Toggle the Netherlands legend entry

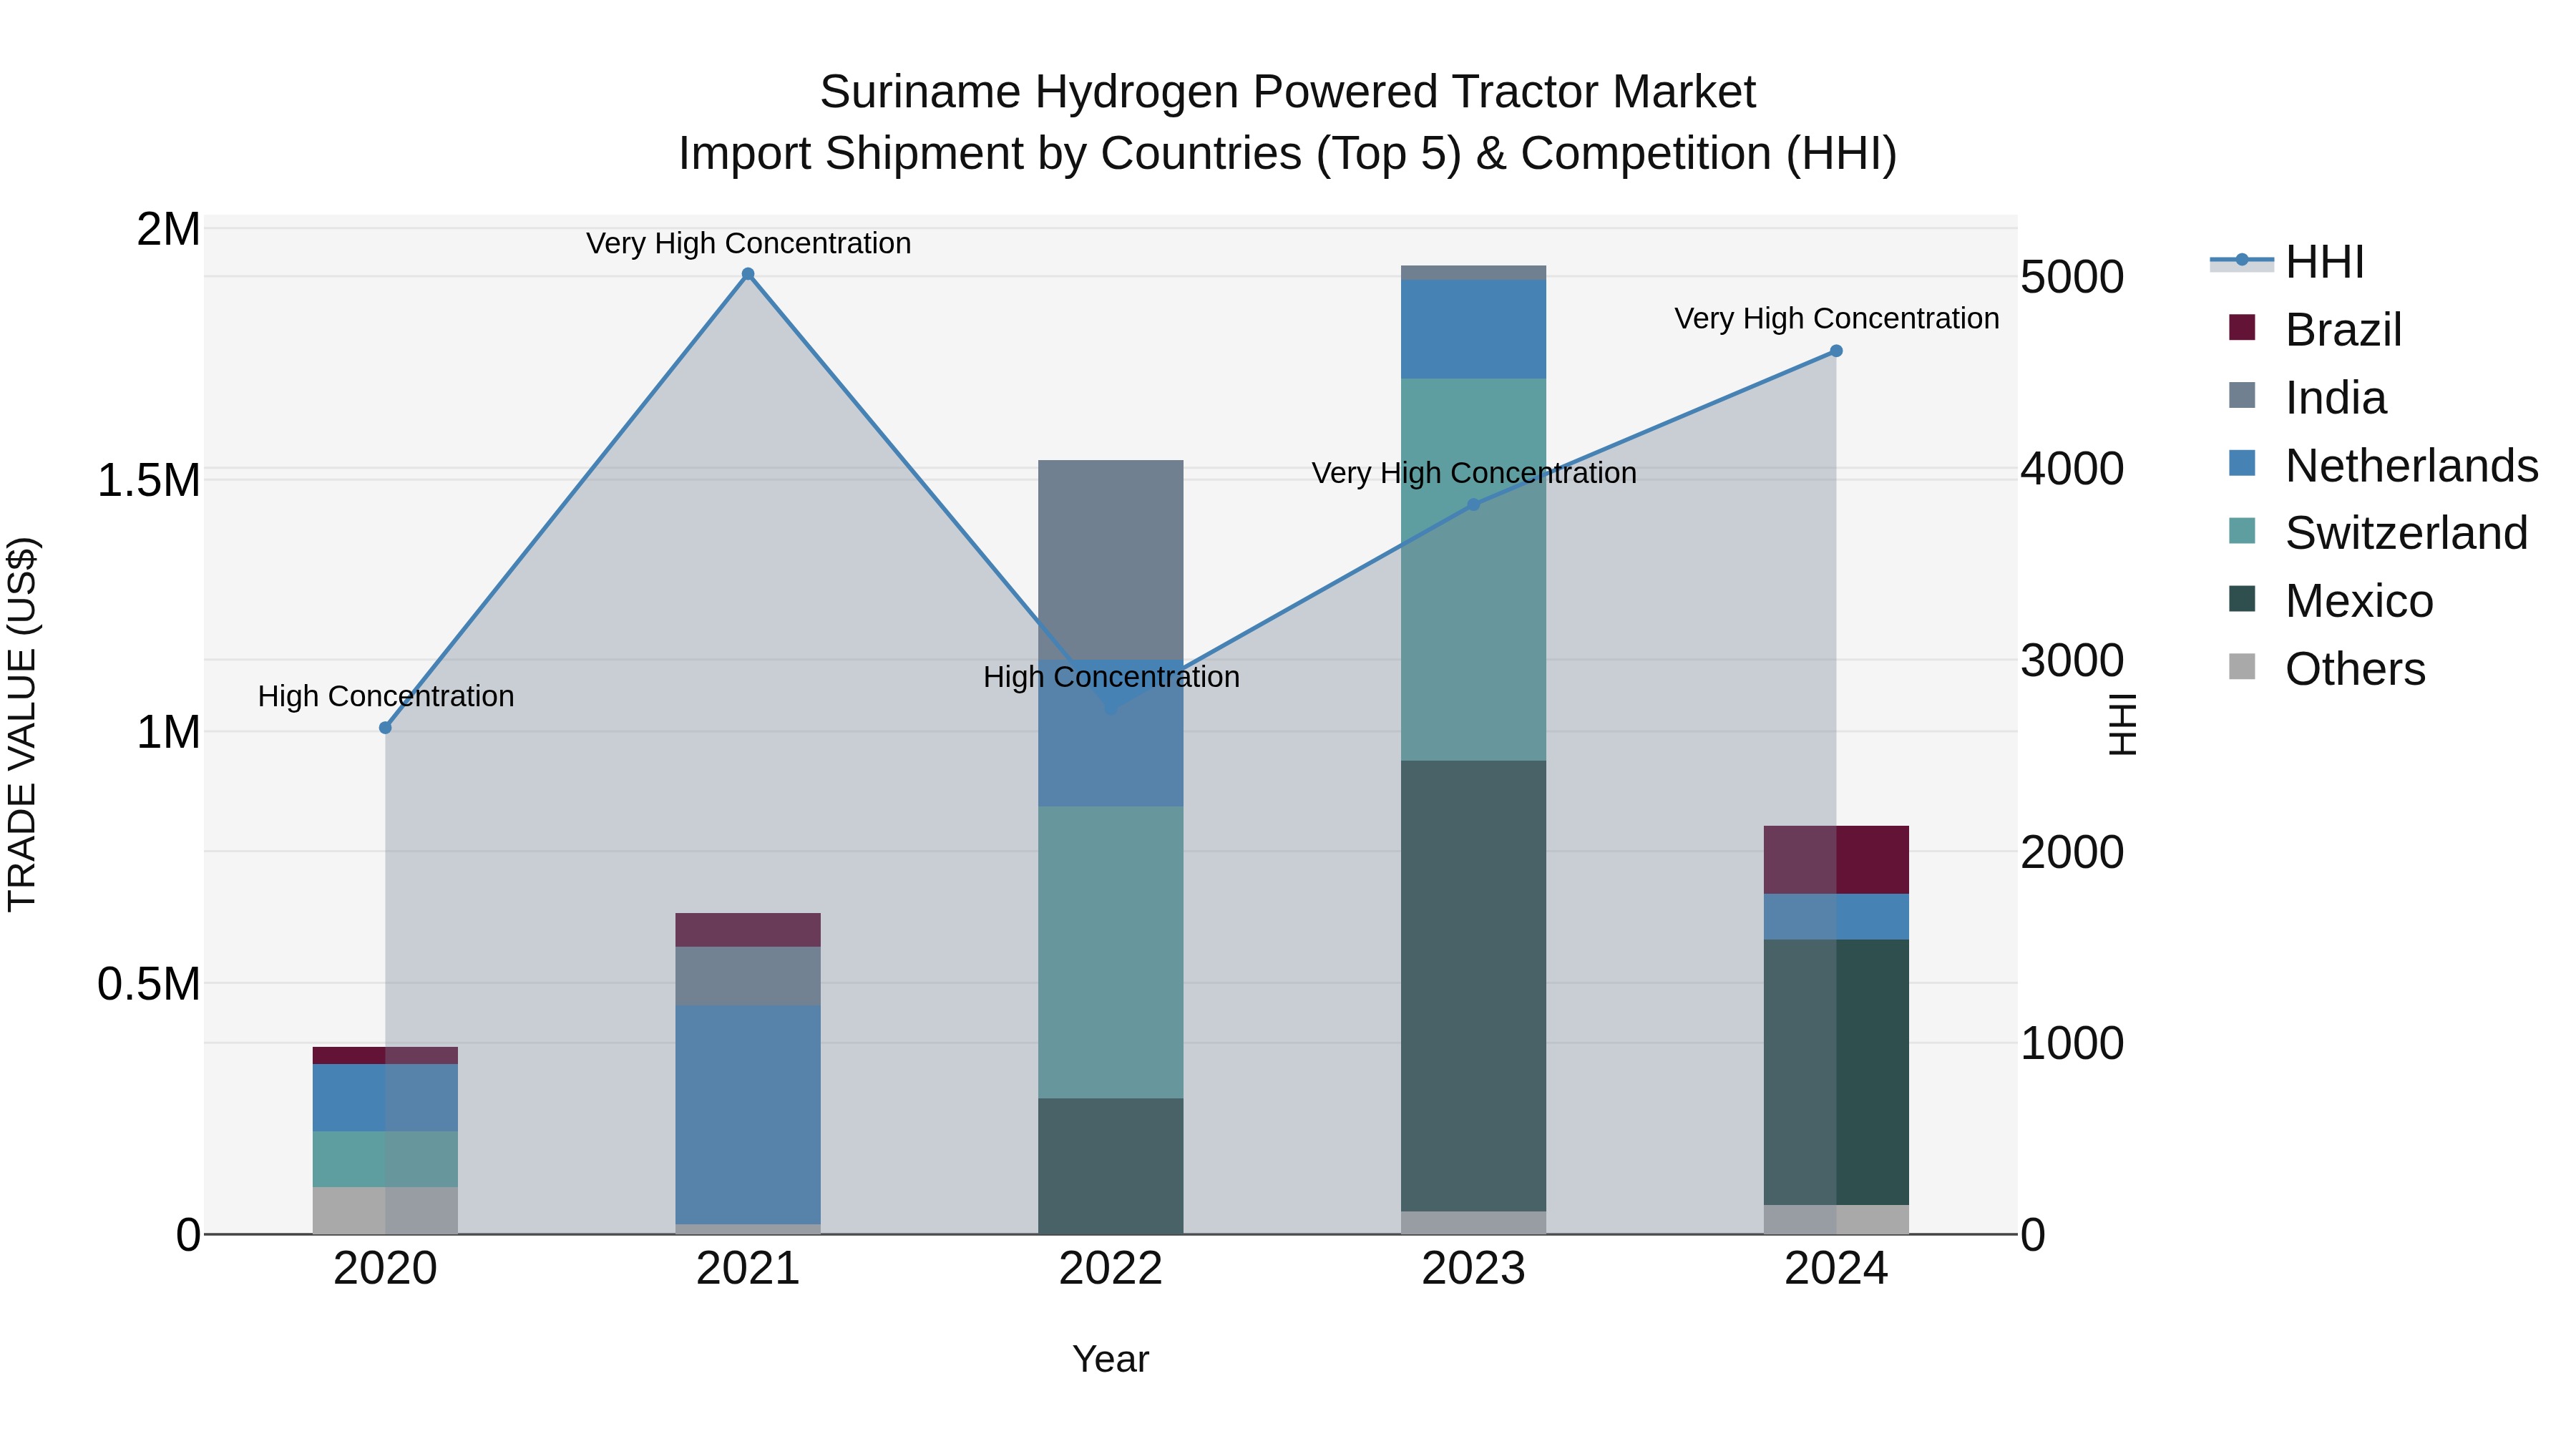2383,465
